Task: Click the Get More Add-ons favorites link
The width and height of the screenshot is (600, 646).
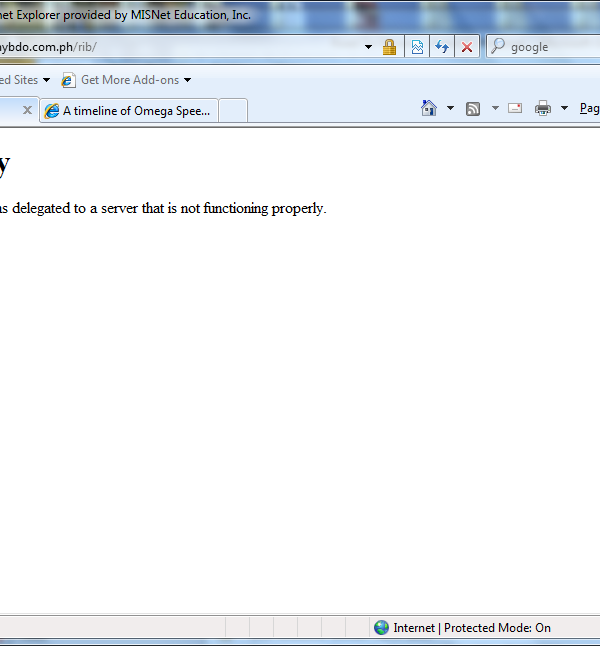Action: point(130,80)
